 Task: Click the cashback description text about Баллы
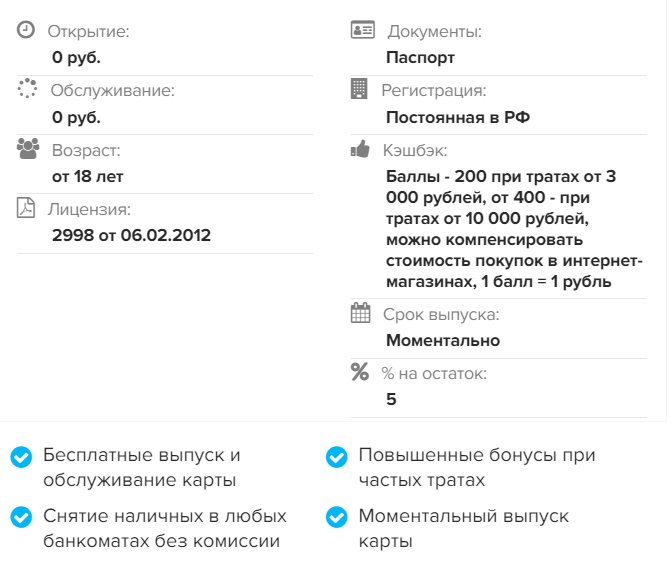tap(512, 229)
